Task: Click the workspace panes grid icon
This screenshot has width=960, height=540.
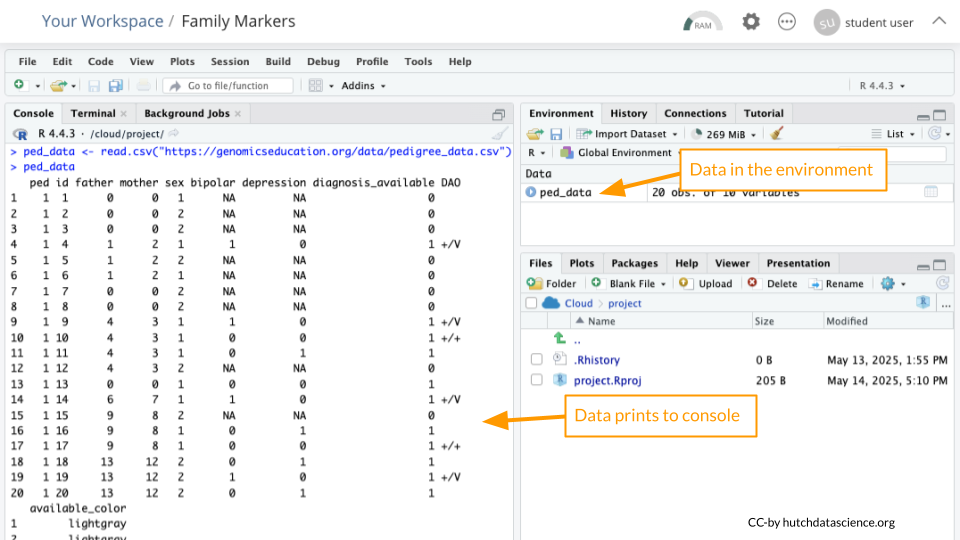Action: point(315,86)
